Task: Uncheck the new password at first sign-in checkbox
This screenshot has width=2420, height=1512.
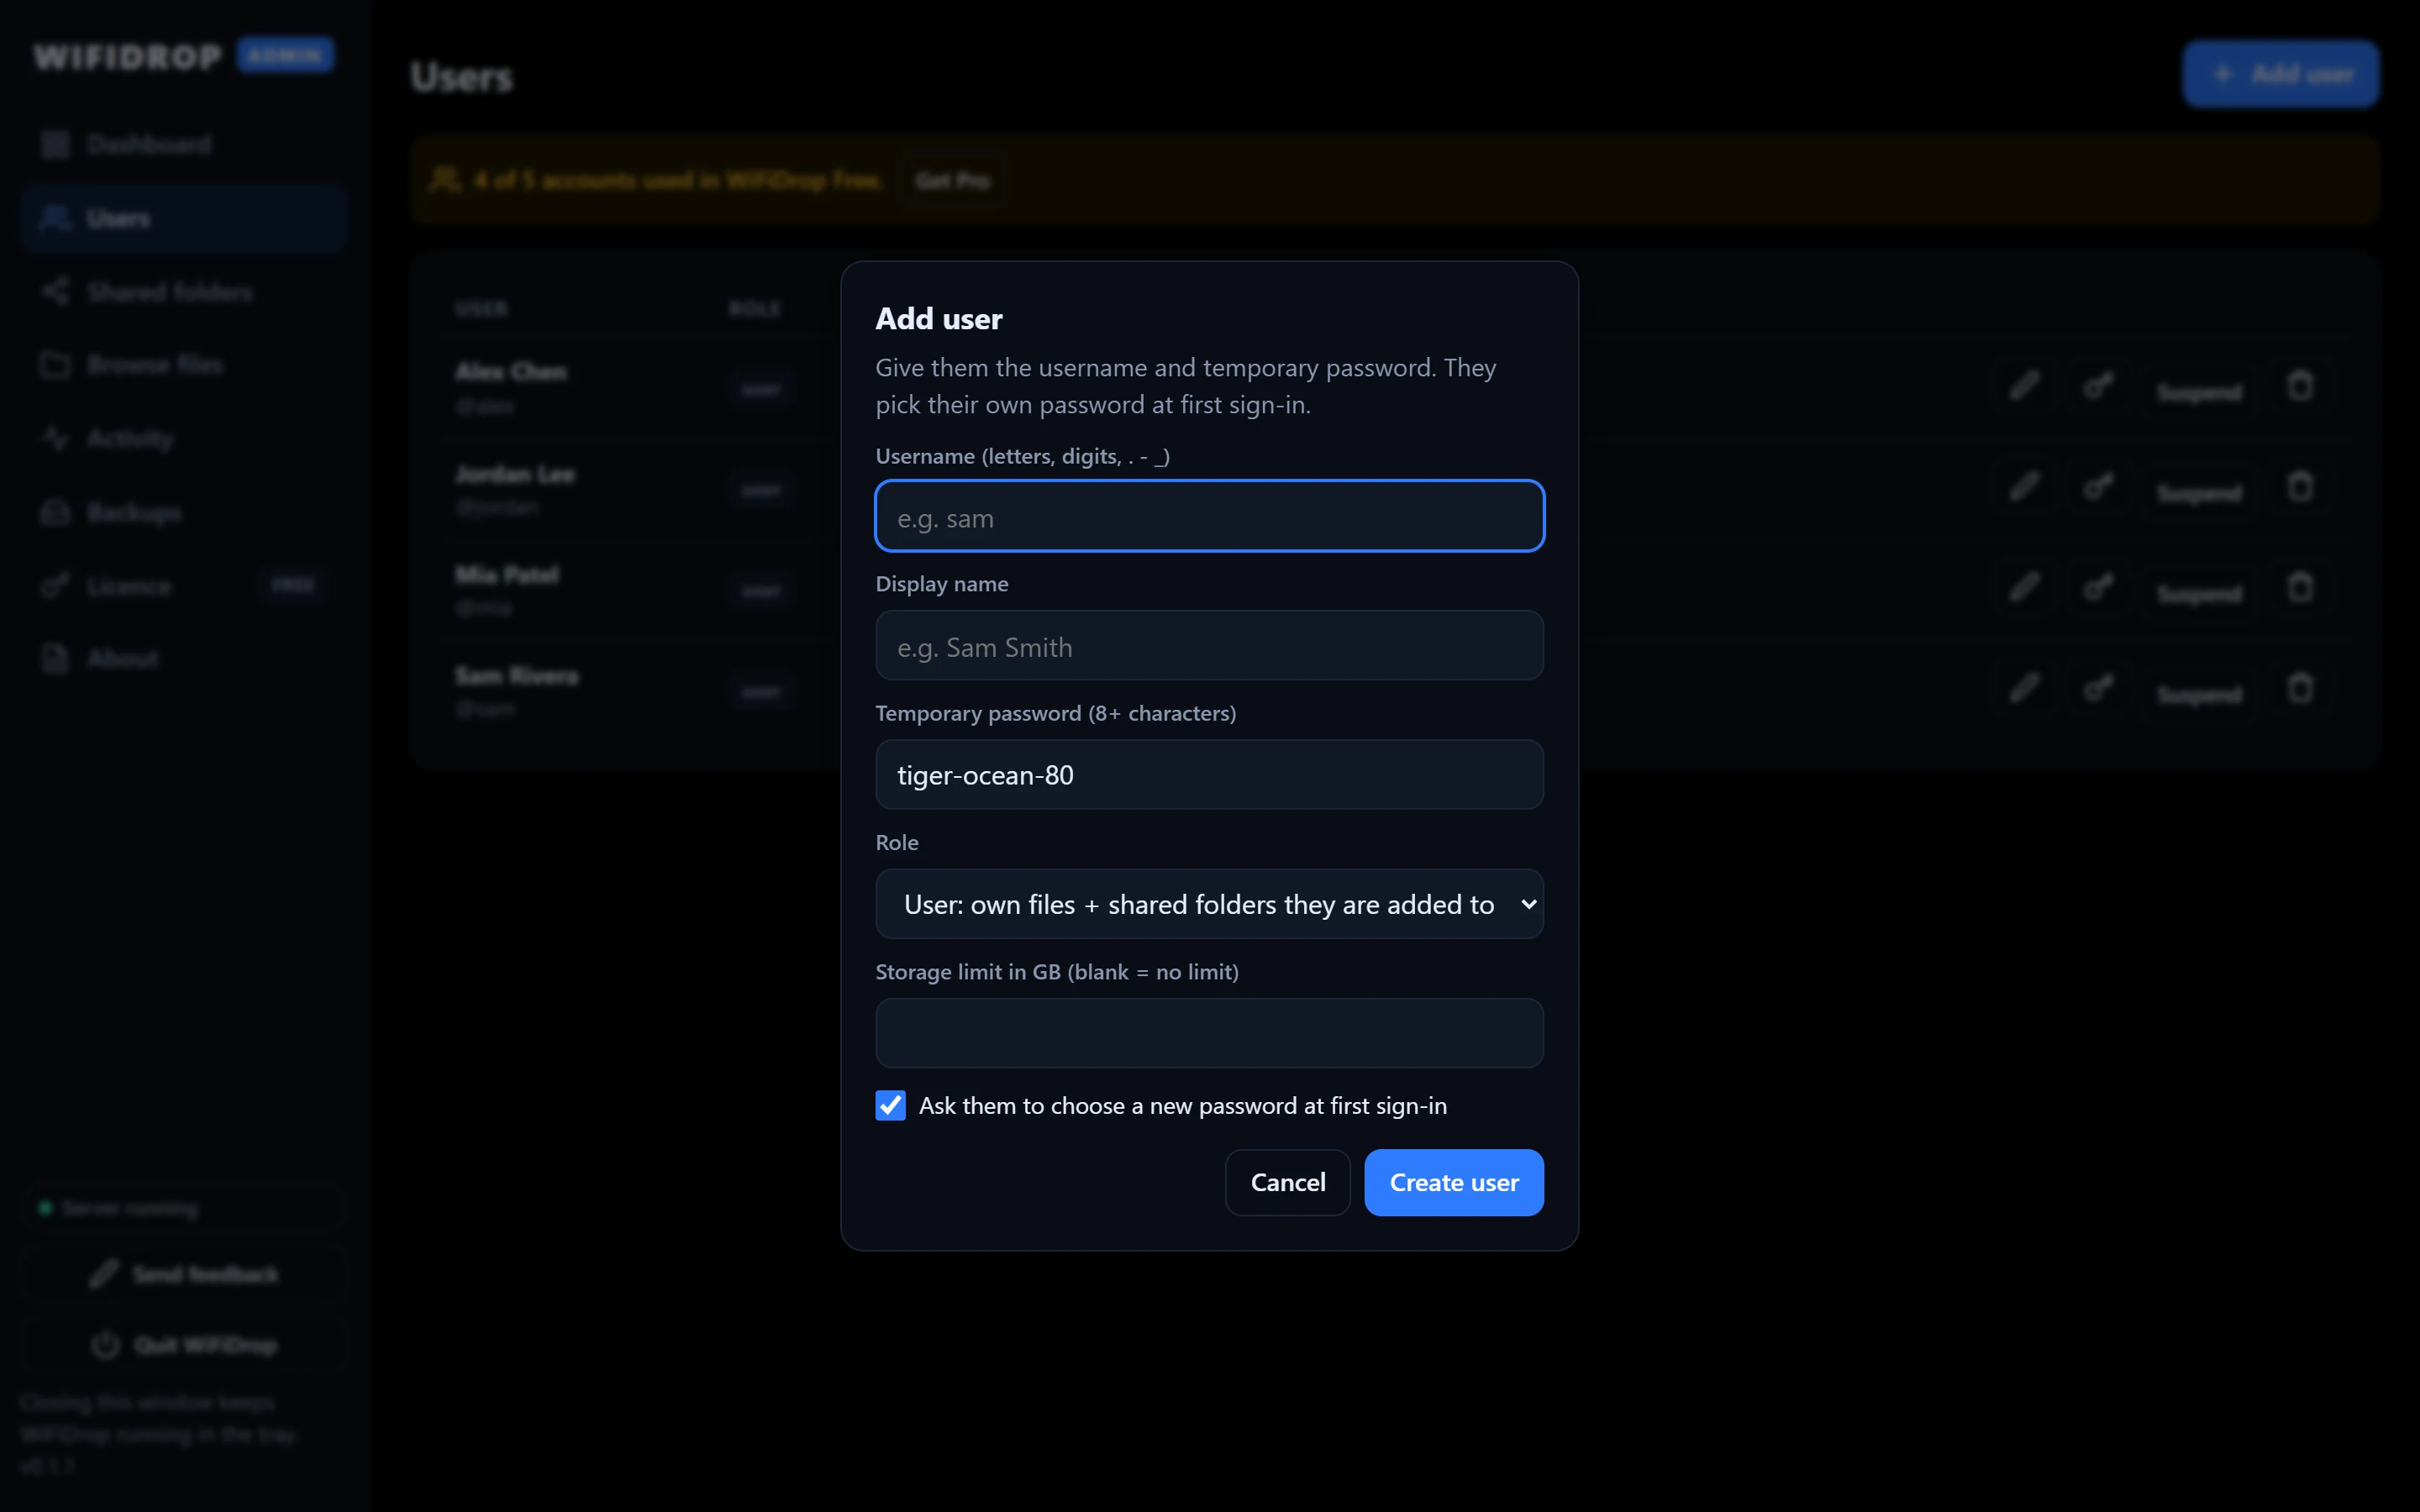Action: coord(890,1105)
